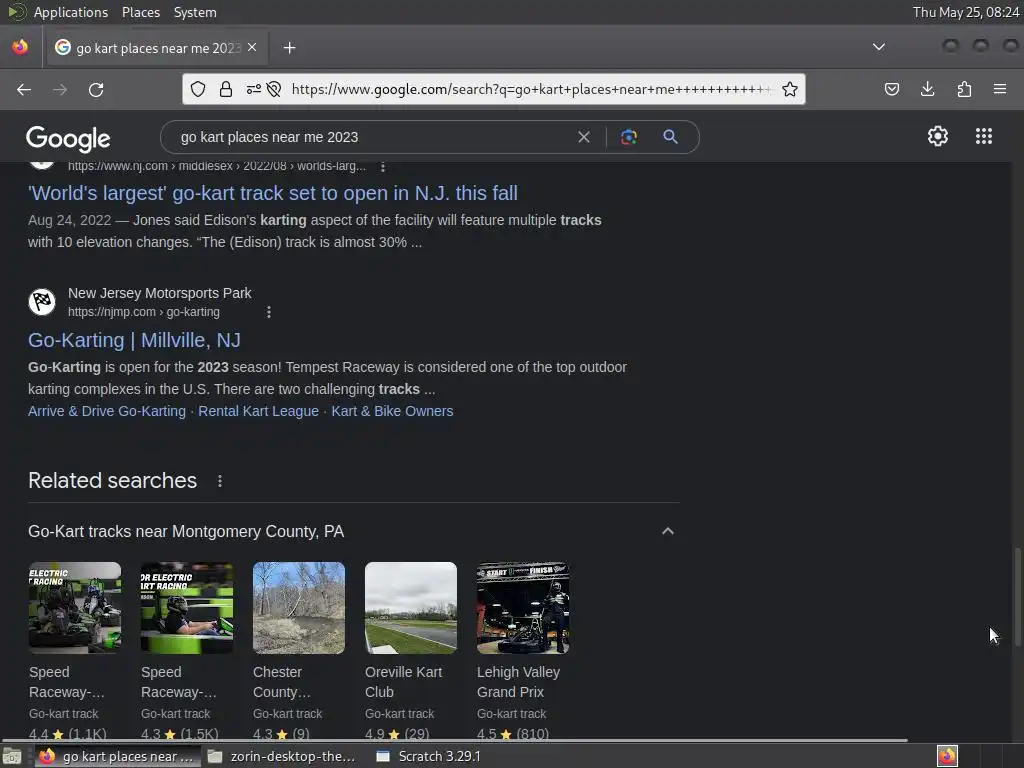Go back to the previous page
This screenshot has height=768, width=1024.
tap(24, 89)
